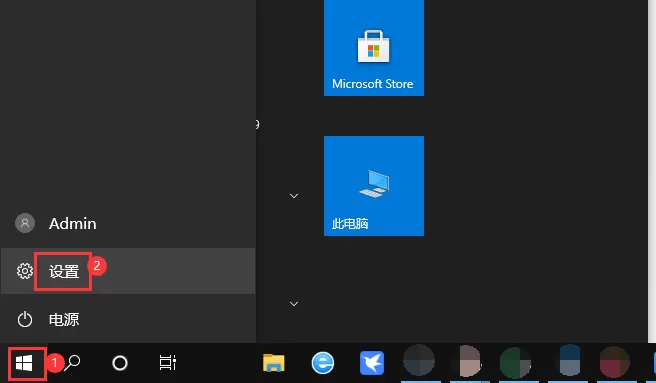
Task: Open 设置 from the Start menu
Action: click(128, 271)
